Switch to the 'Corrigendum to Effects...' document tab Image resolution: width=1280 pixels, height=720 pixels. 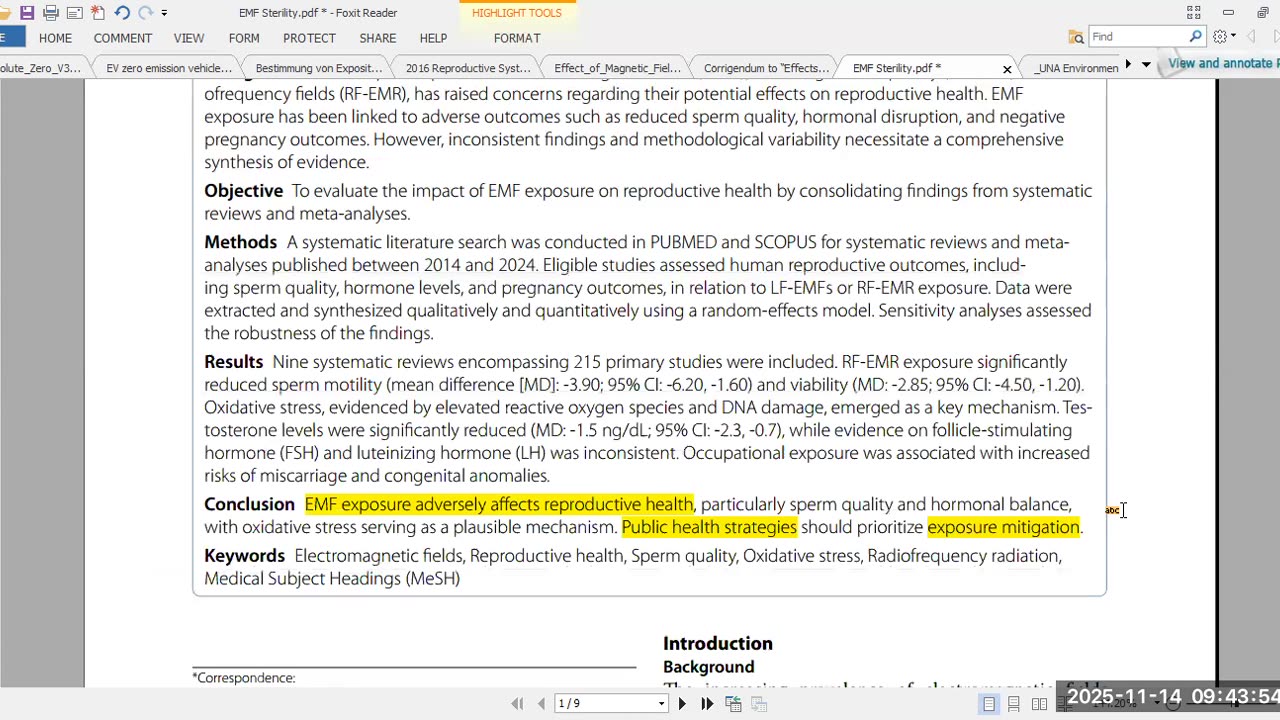[766, 68]
